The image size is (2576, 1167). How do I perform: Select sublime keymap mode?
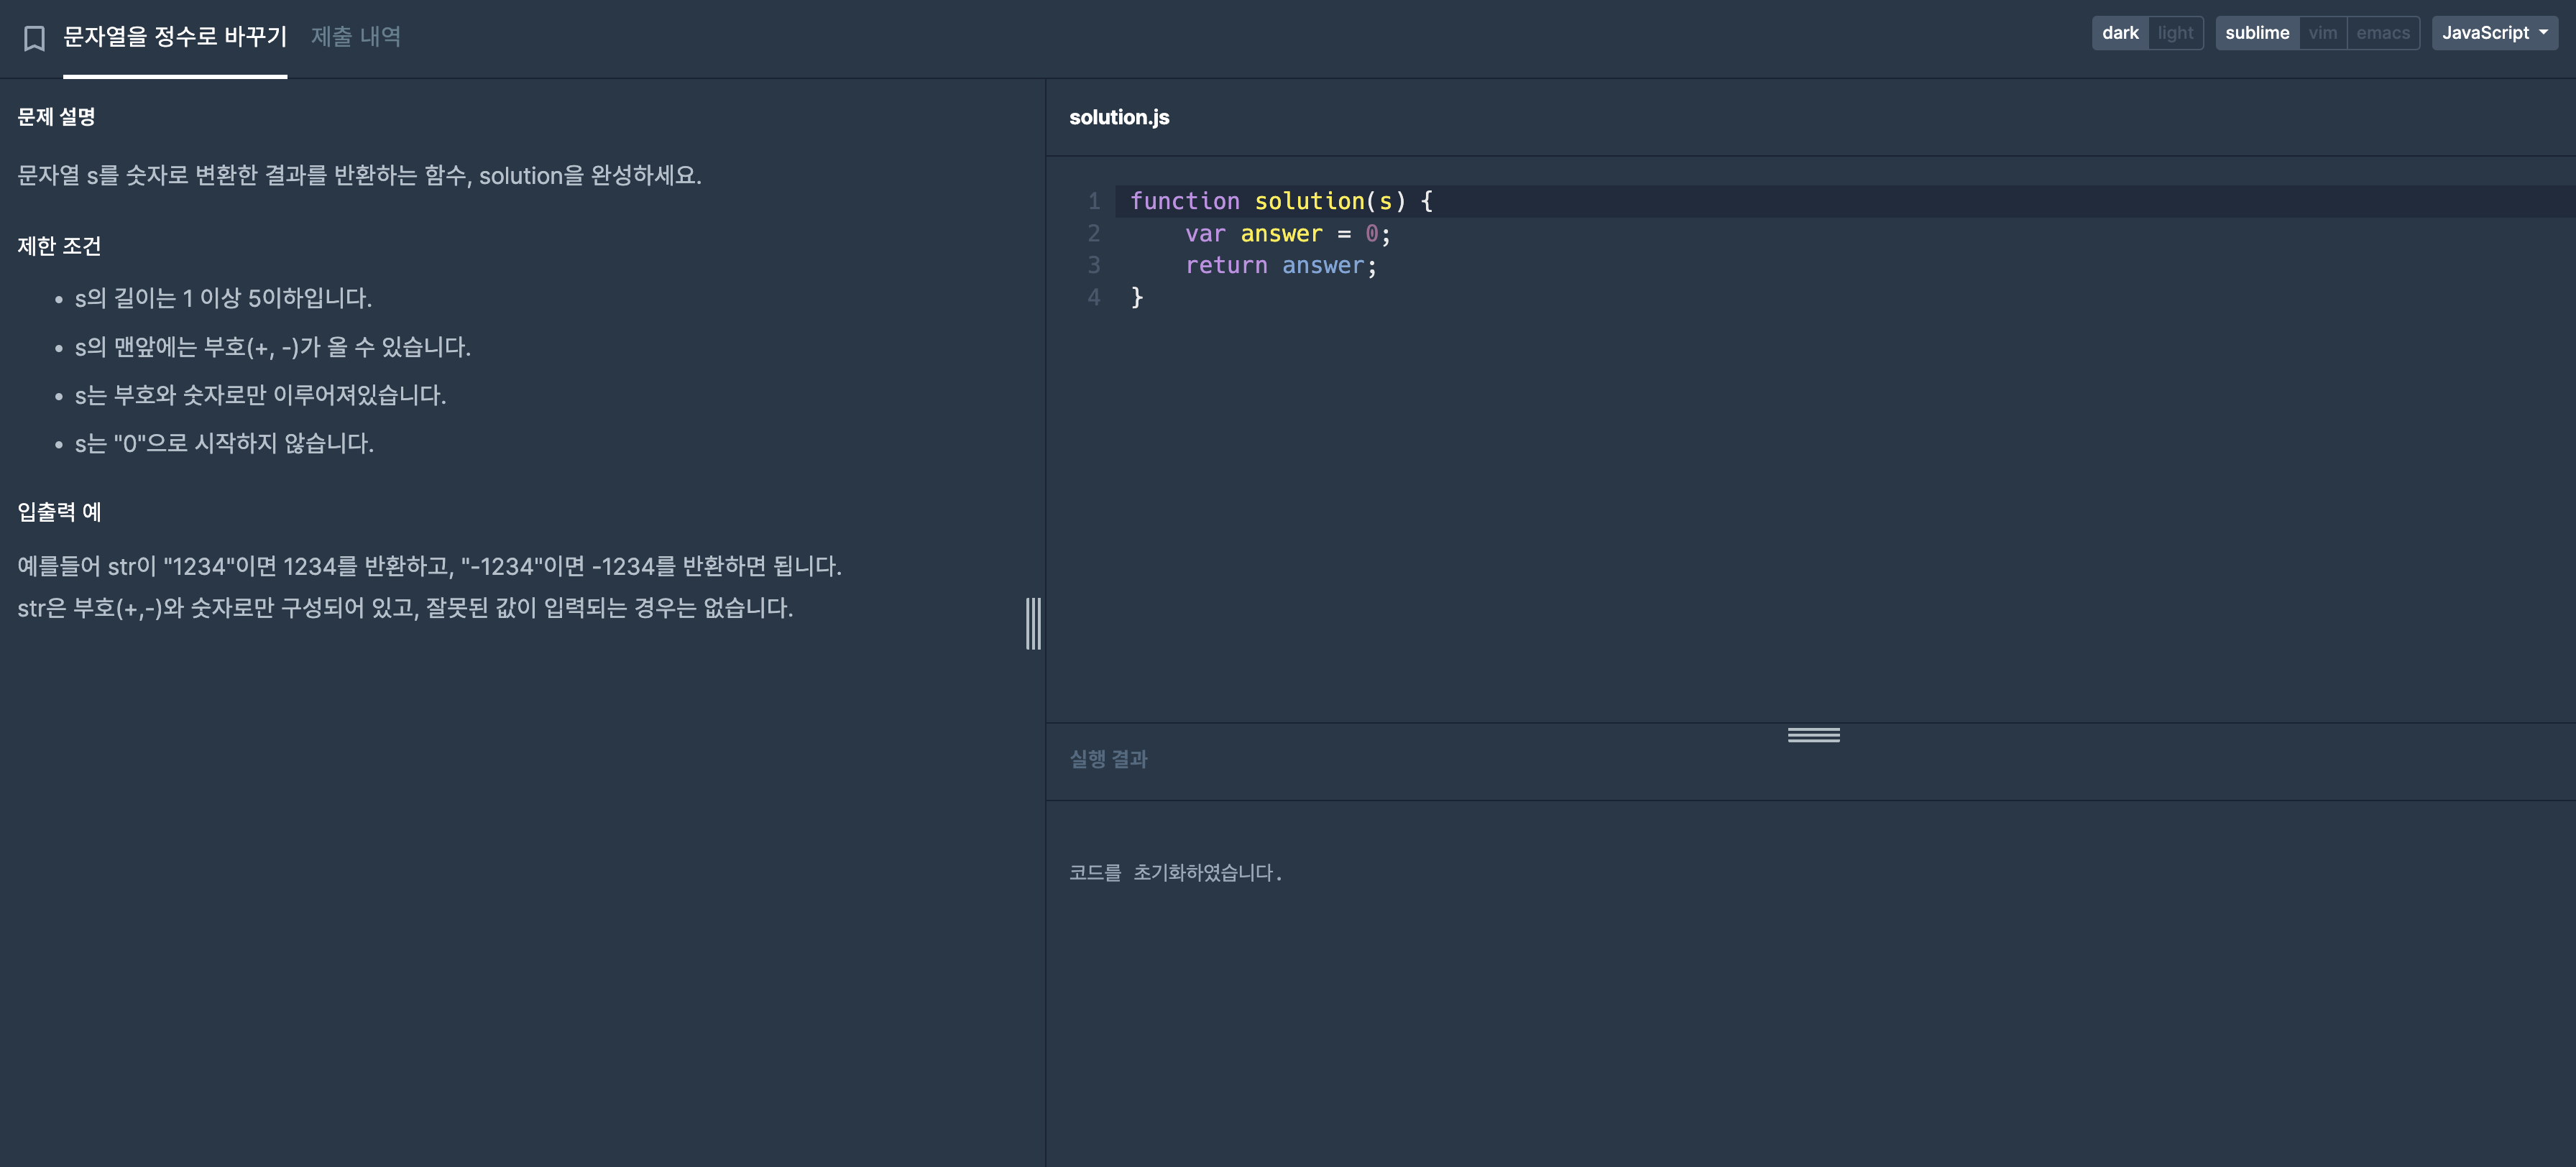click(2256, 33)
